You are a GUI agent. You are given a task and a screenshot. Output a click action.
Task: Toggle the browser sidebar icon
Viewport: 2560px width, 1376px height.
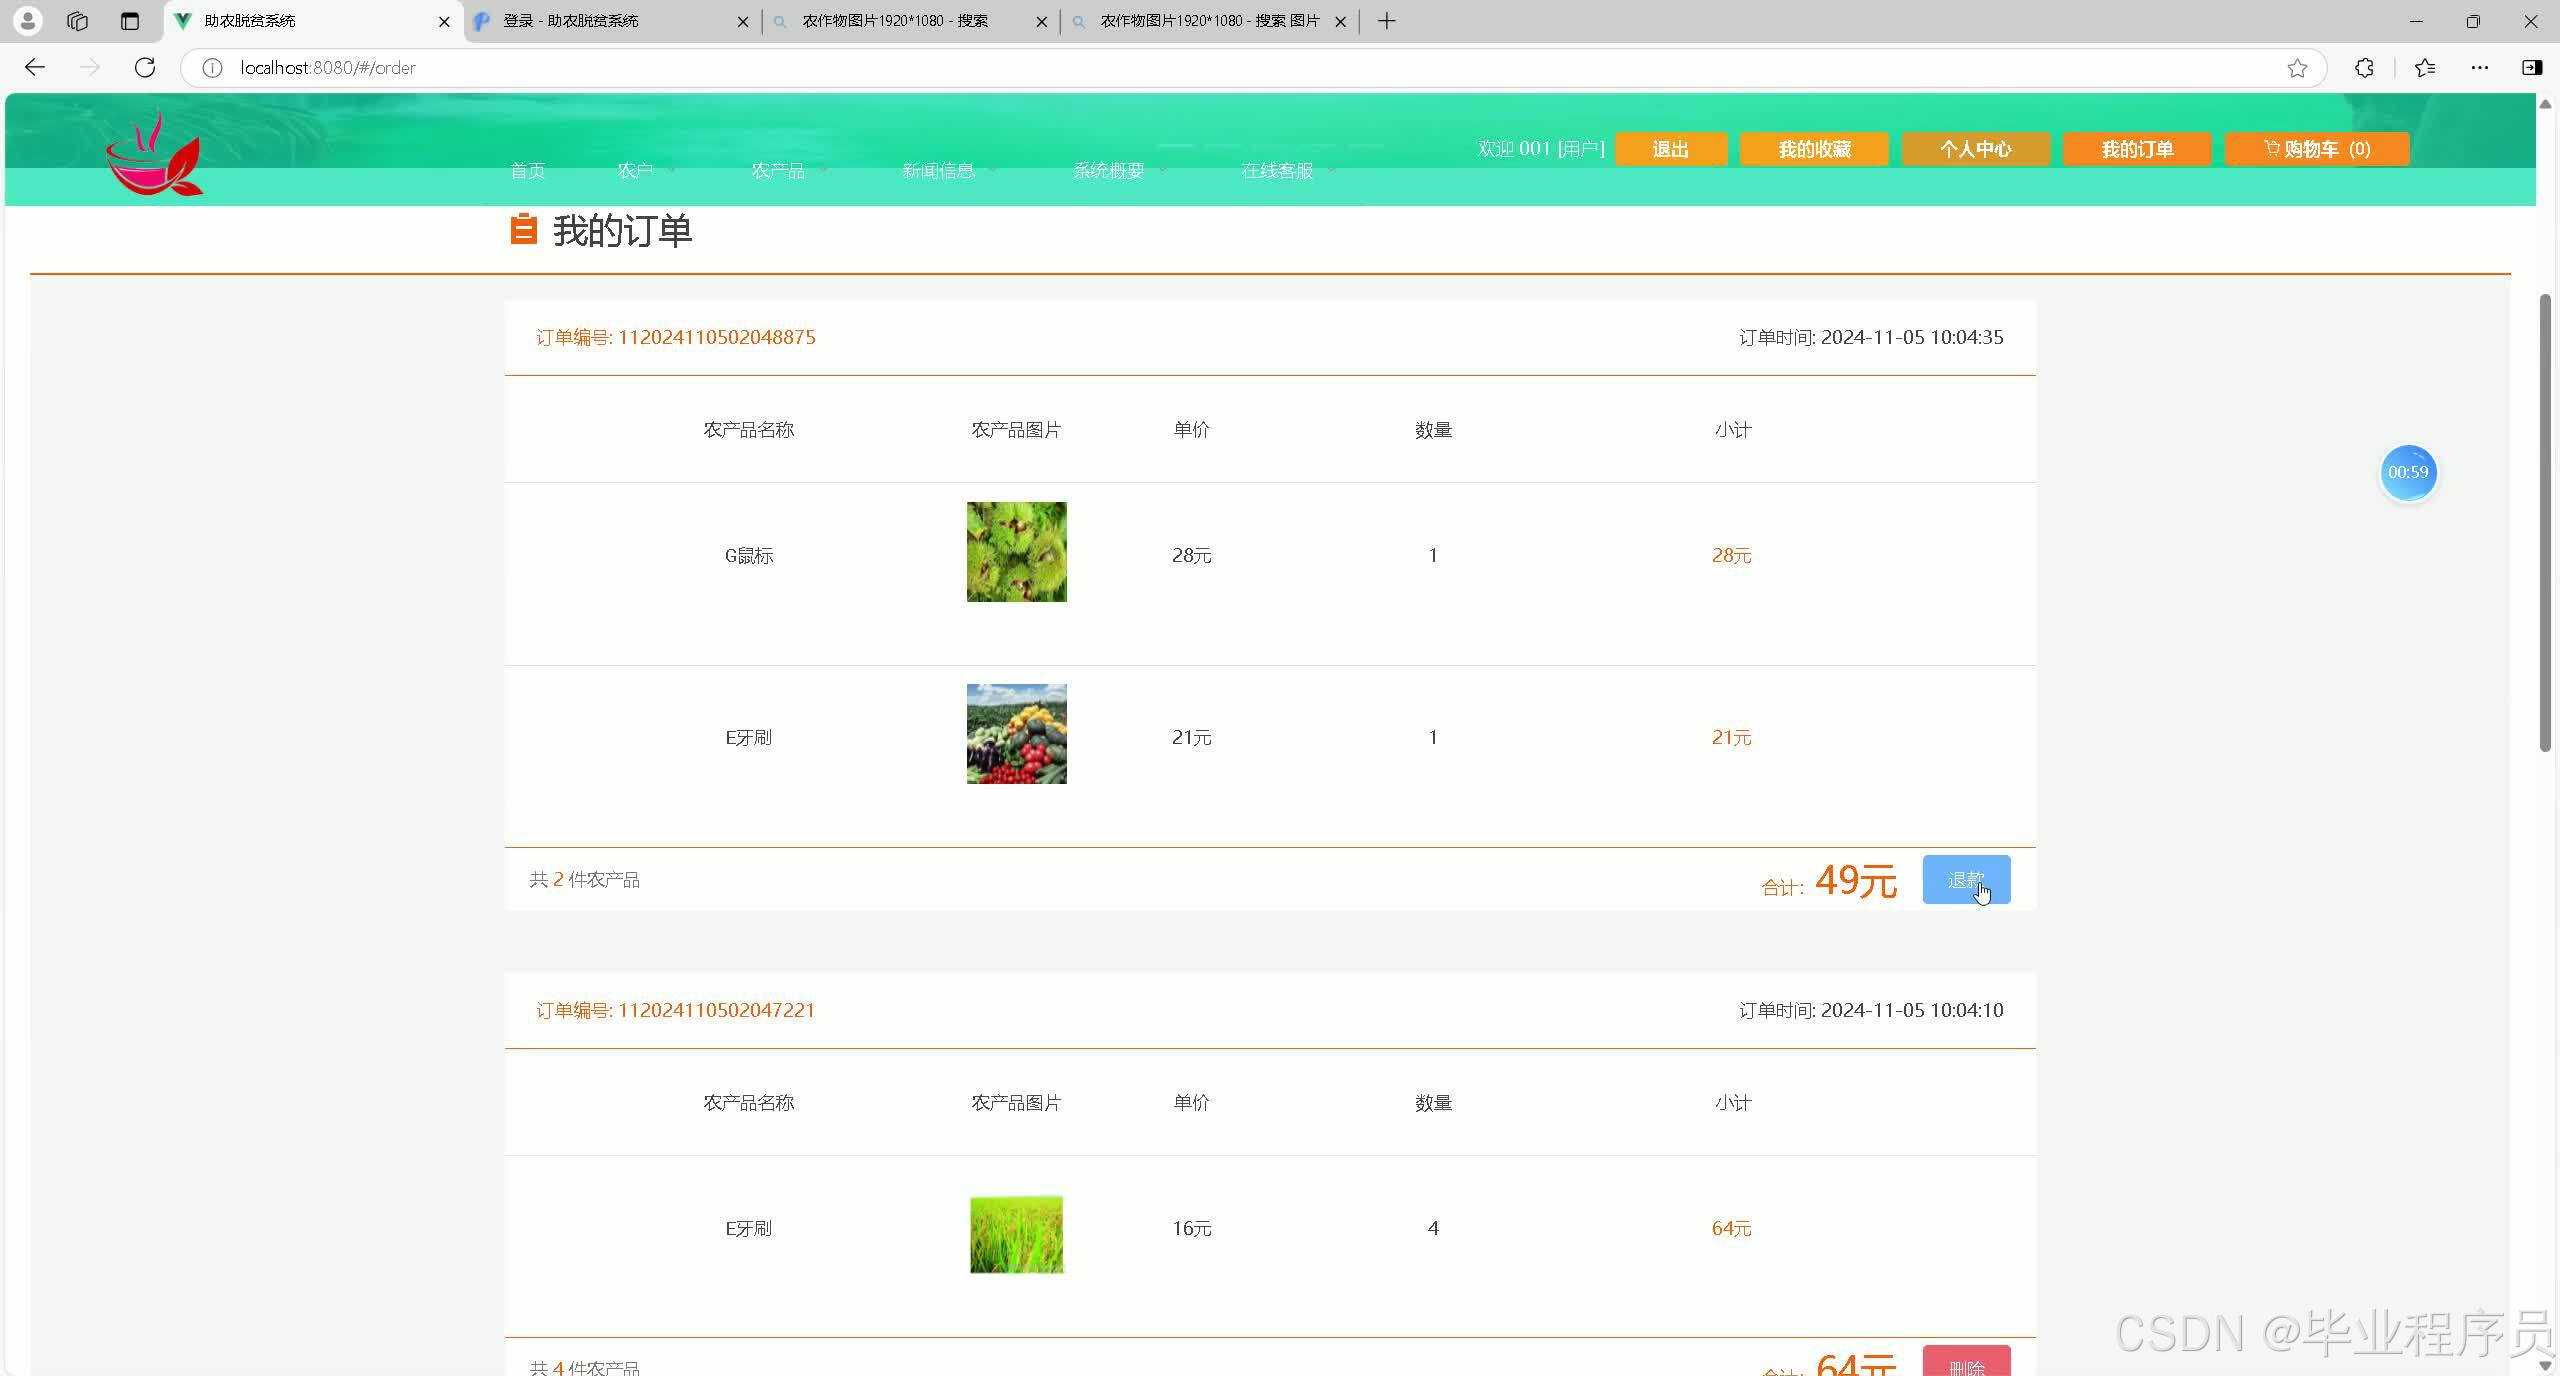tap(2532, 68)
